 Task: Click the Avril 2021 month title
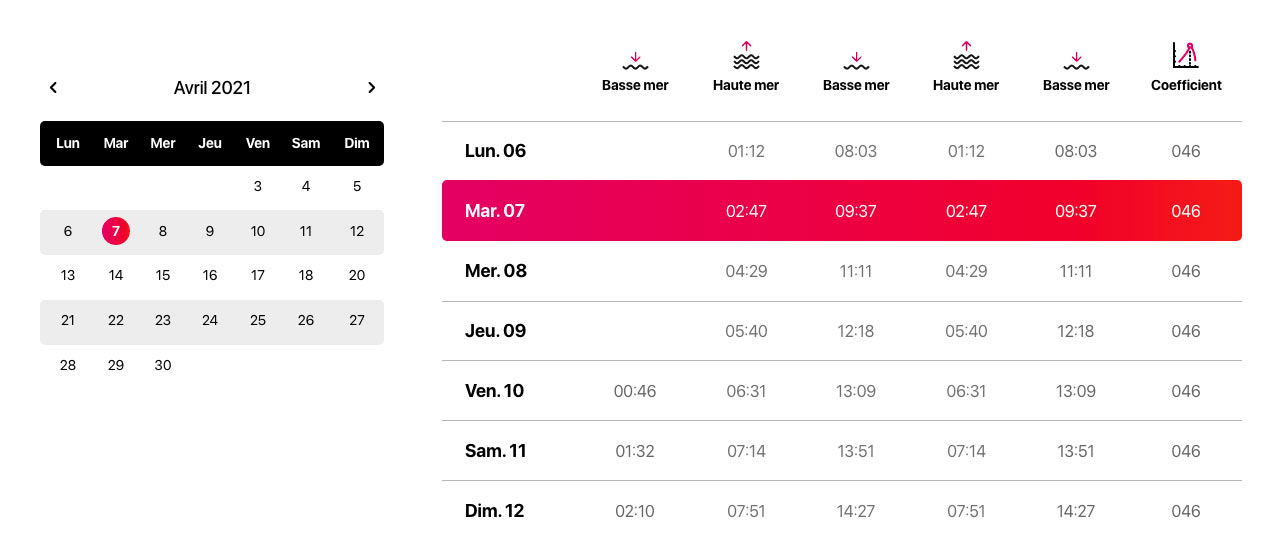(x=212, y=88)
